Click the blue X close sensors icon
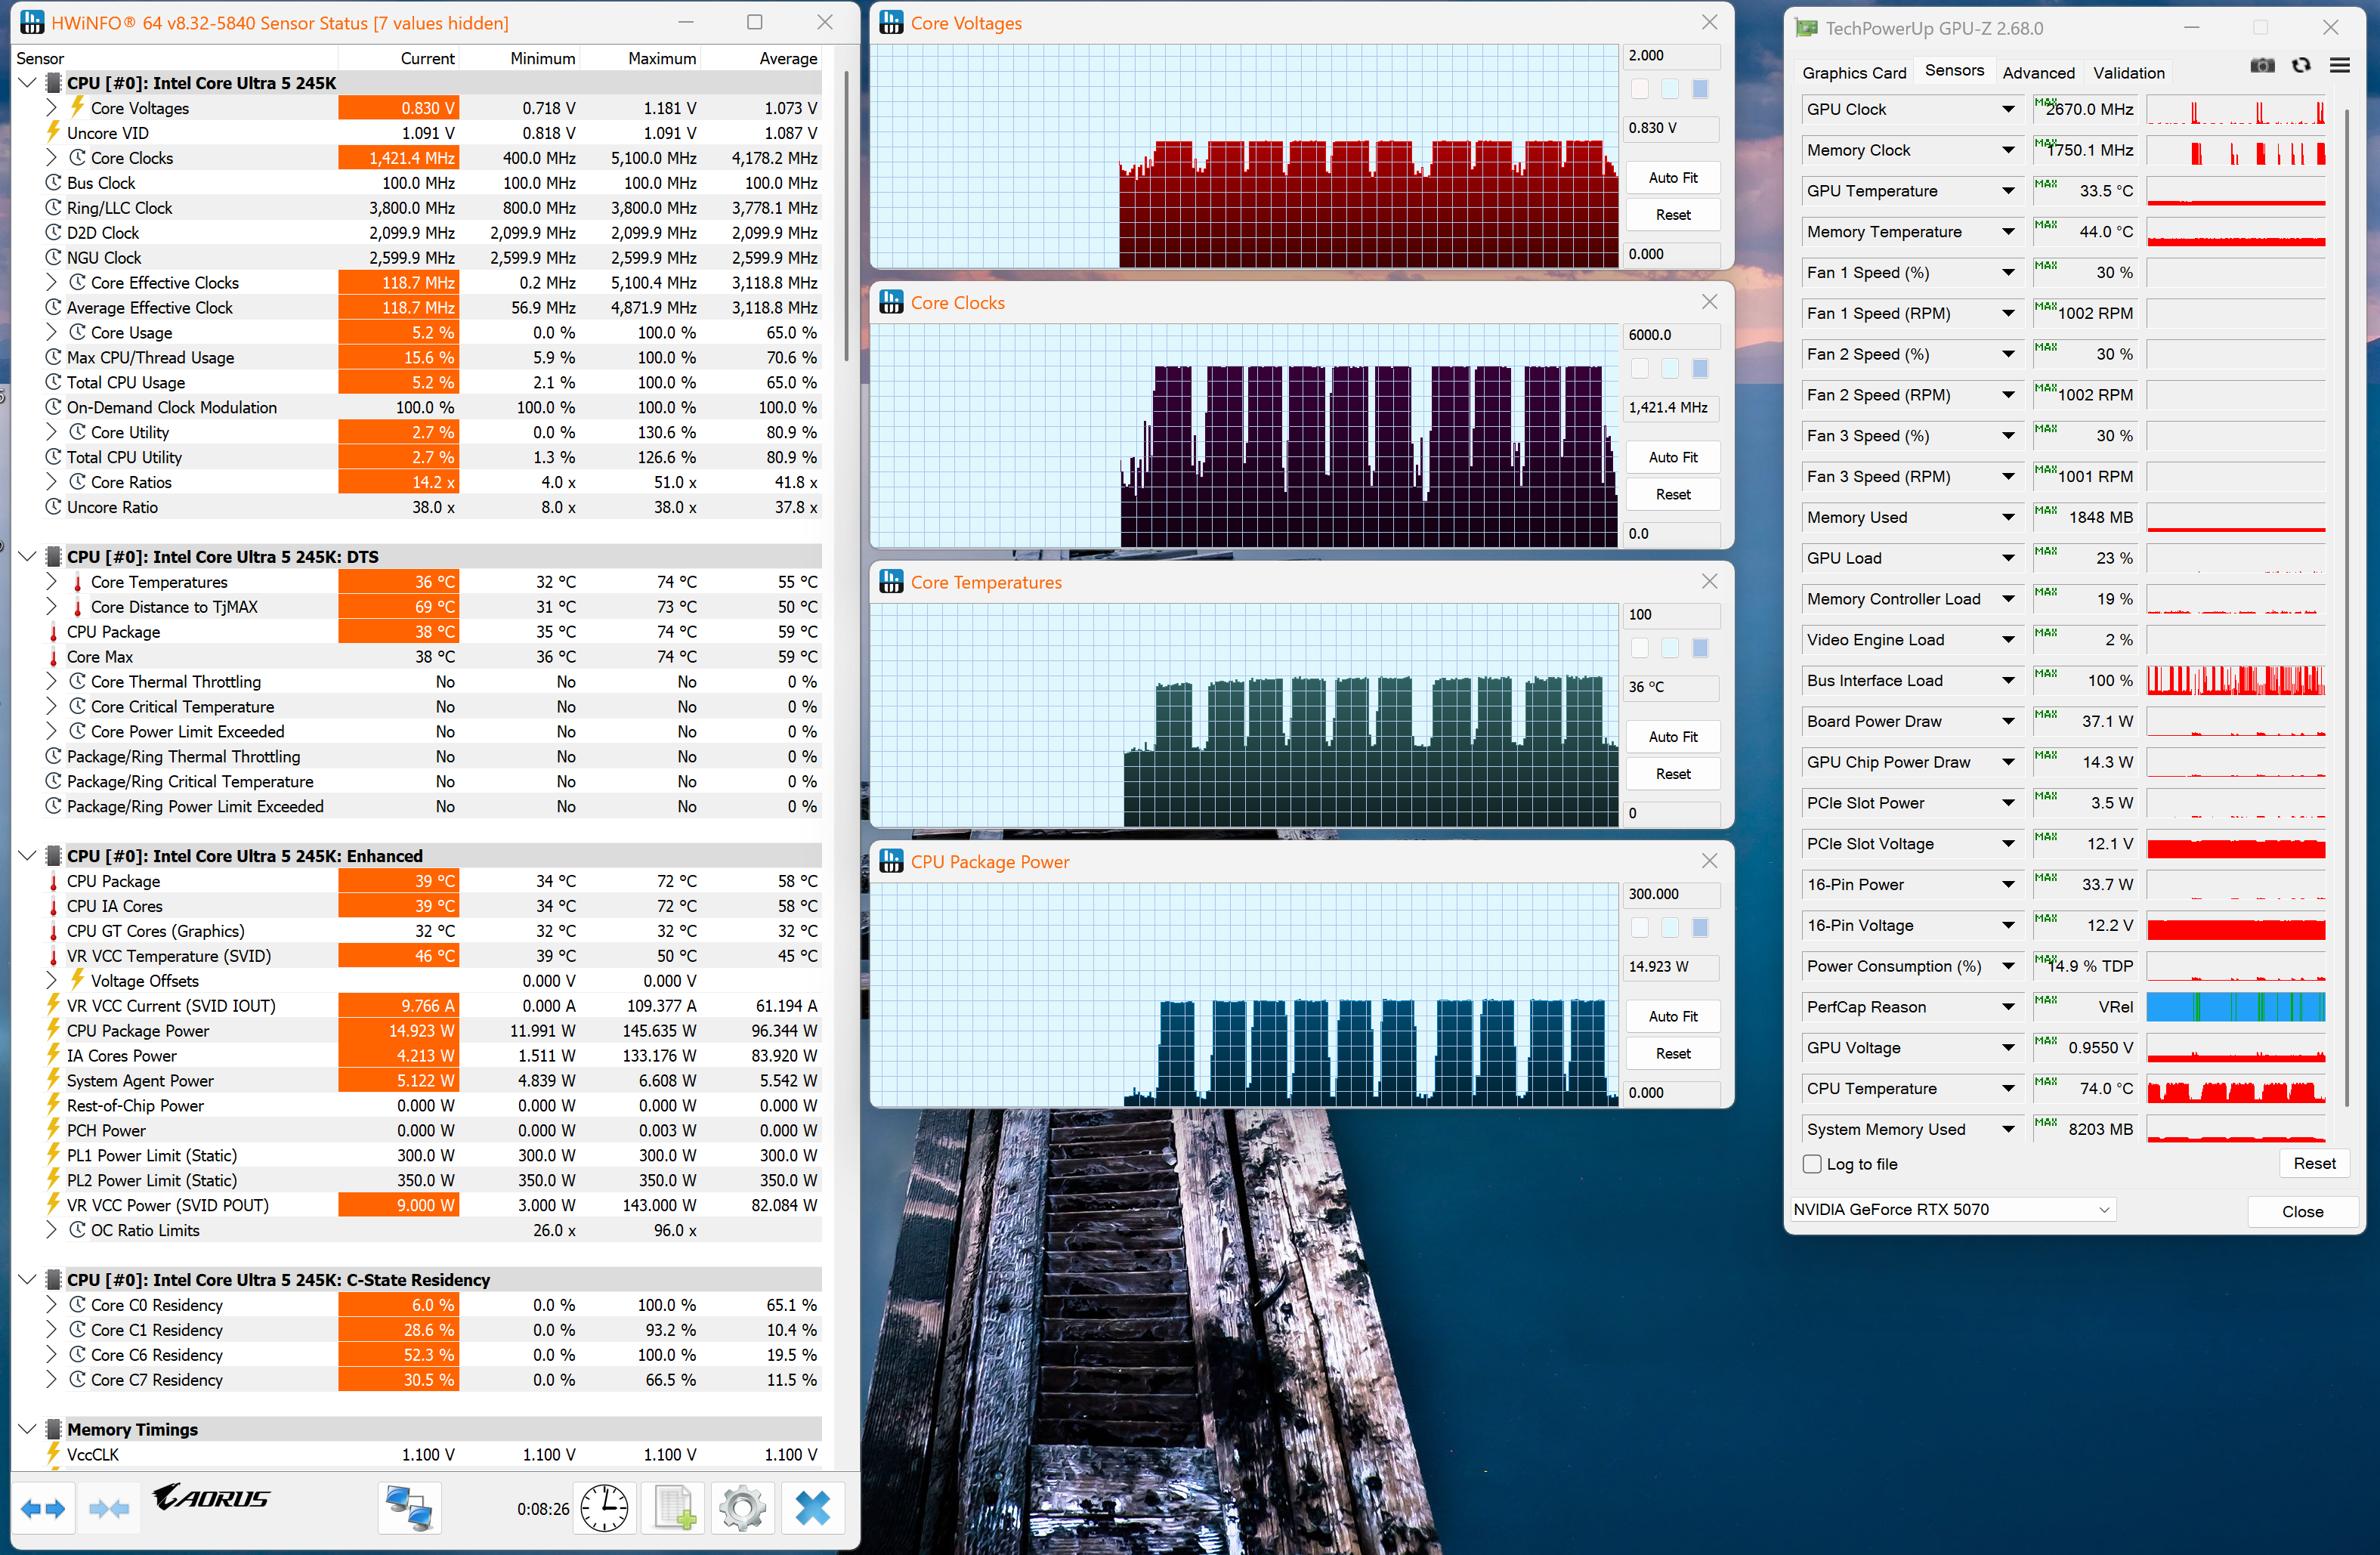 click(812, 1508)
